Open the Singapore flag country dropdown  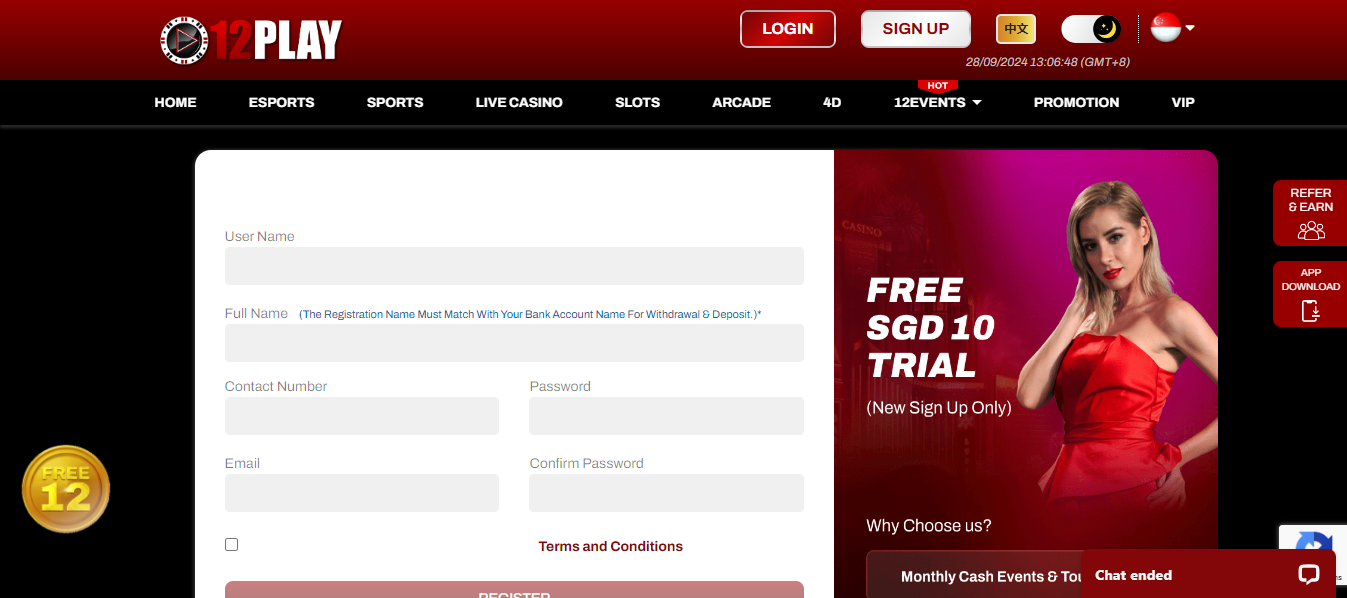[1173, 28]
